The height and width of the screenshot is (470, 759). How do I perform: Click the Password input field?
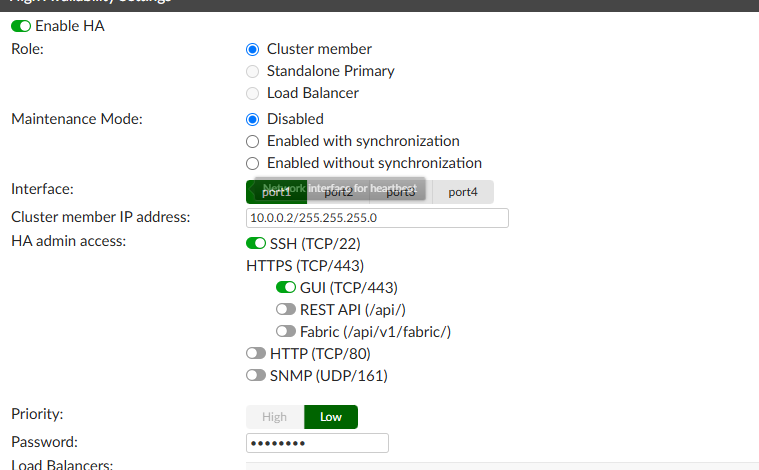click(x=317, y=443)
